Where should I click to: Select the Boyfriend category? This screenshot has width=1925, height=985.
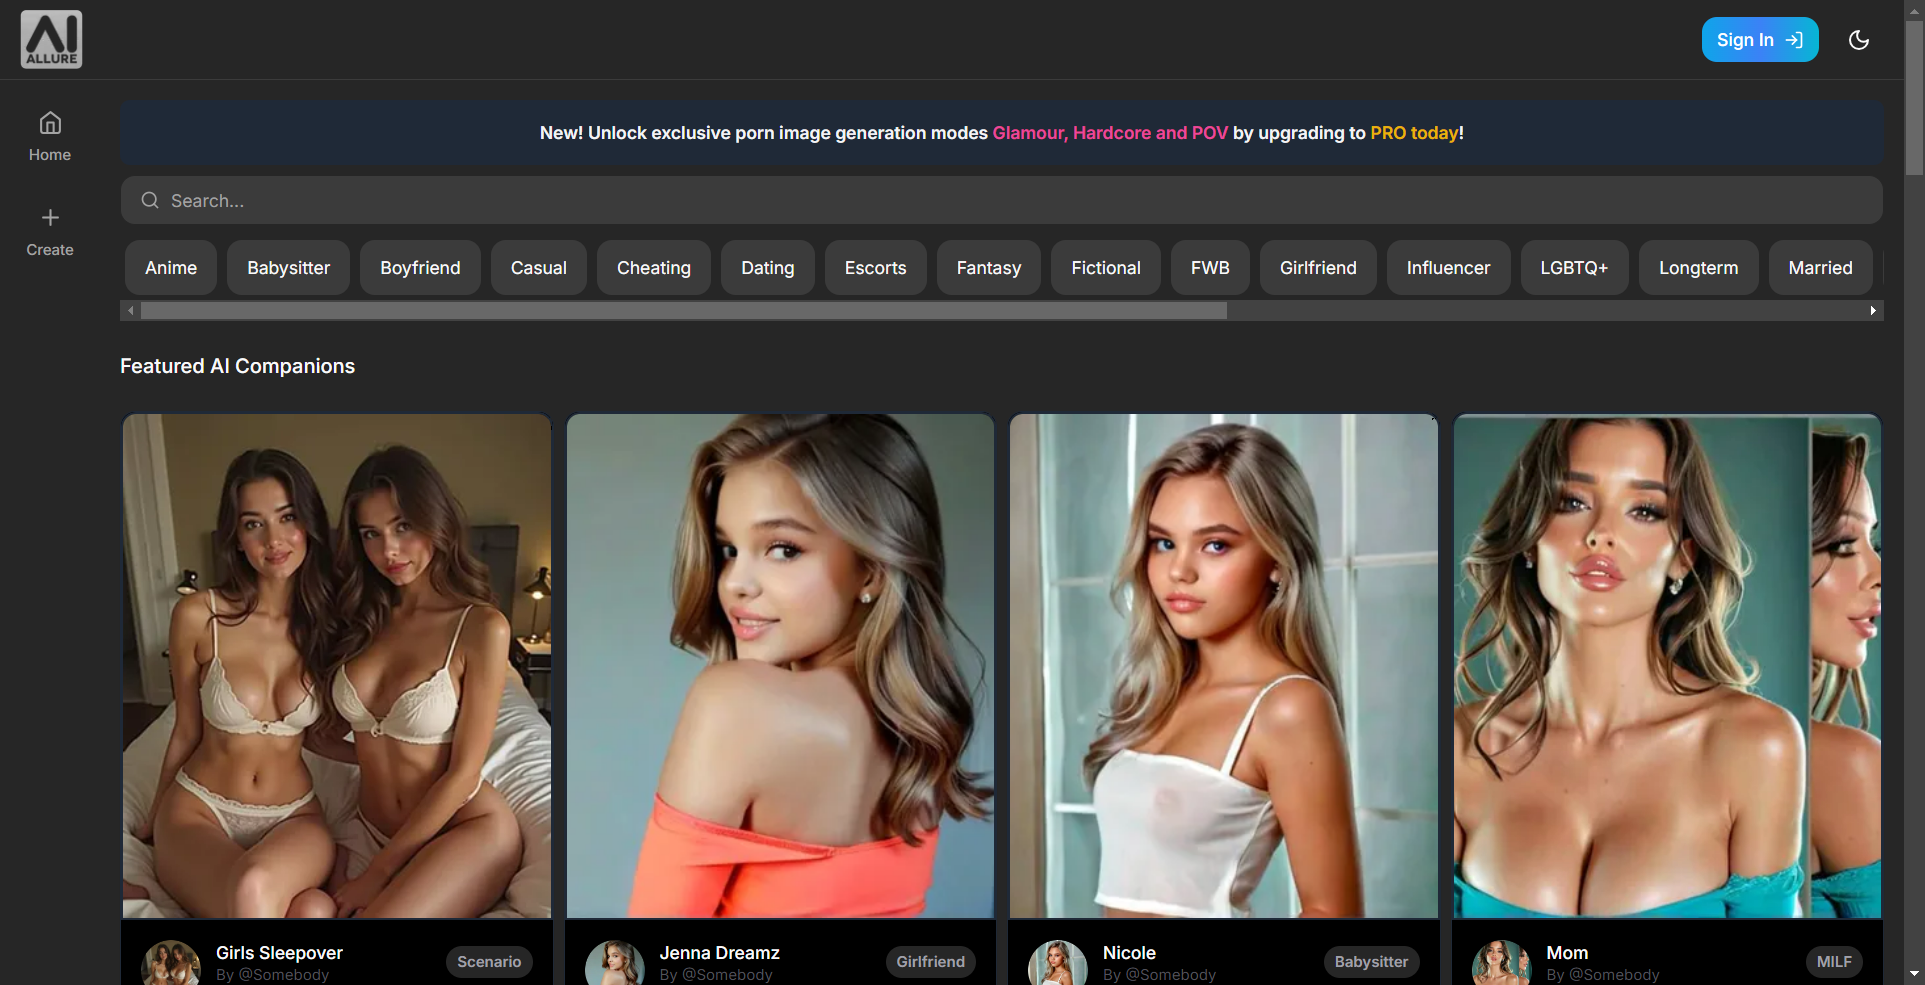pos(420,268)
